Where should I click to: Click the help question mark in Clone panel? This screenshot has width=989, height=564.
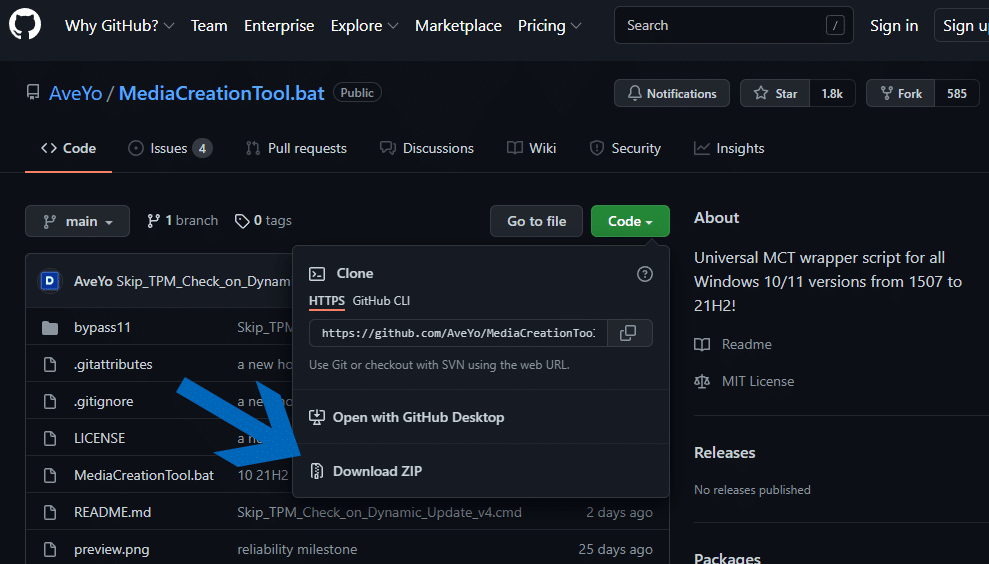[x=645, y=274]
